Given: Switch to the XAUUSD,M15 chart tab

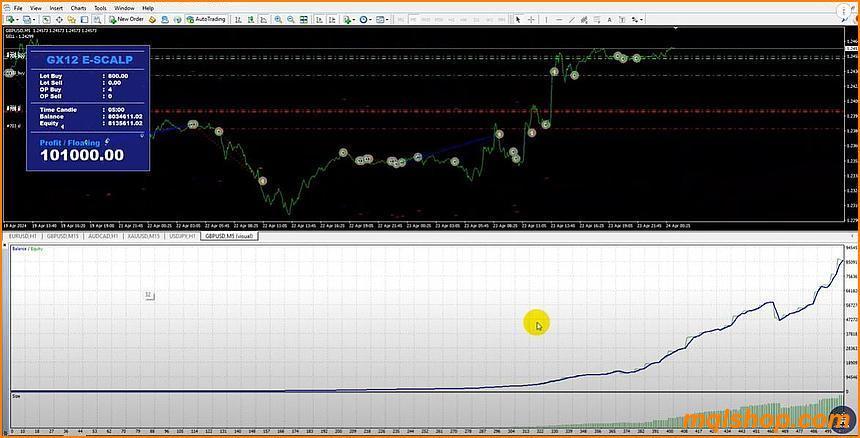Looking at the screenshot, I should click(x=143, y=236).
